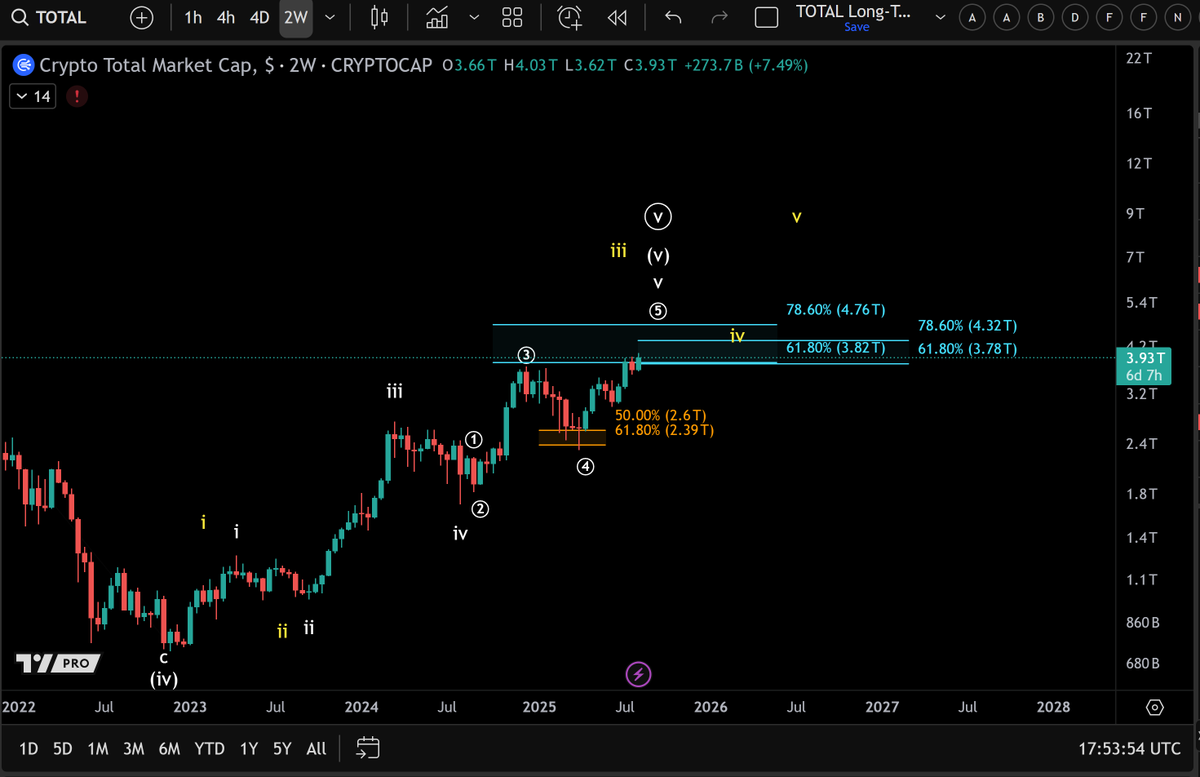This screenshot has width=1200, height=777.
Task: Click the 22T price scale label
Action: [x=1138, y=59]
